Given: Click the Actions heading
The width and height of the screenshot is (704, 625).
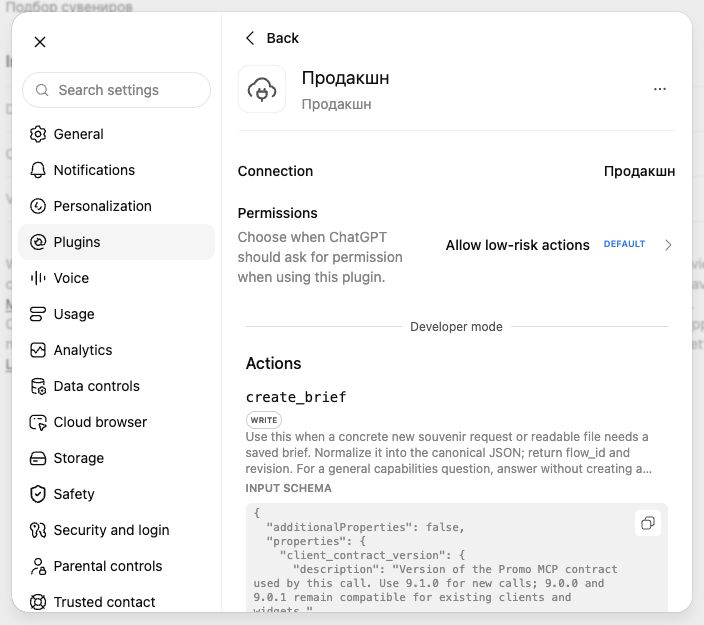Looking at the screenshot, I should point(273,363).
